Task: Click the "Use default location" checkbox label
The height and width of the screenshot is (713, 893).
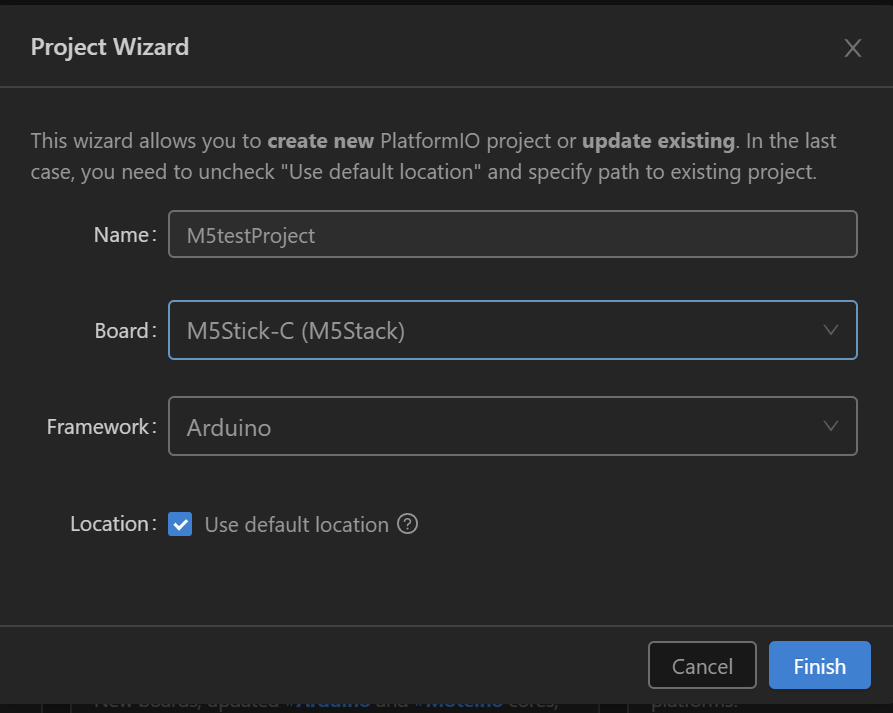Action: pyautogui.click(x=296, y=524)
